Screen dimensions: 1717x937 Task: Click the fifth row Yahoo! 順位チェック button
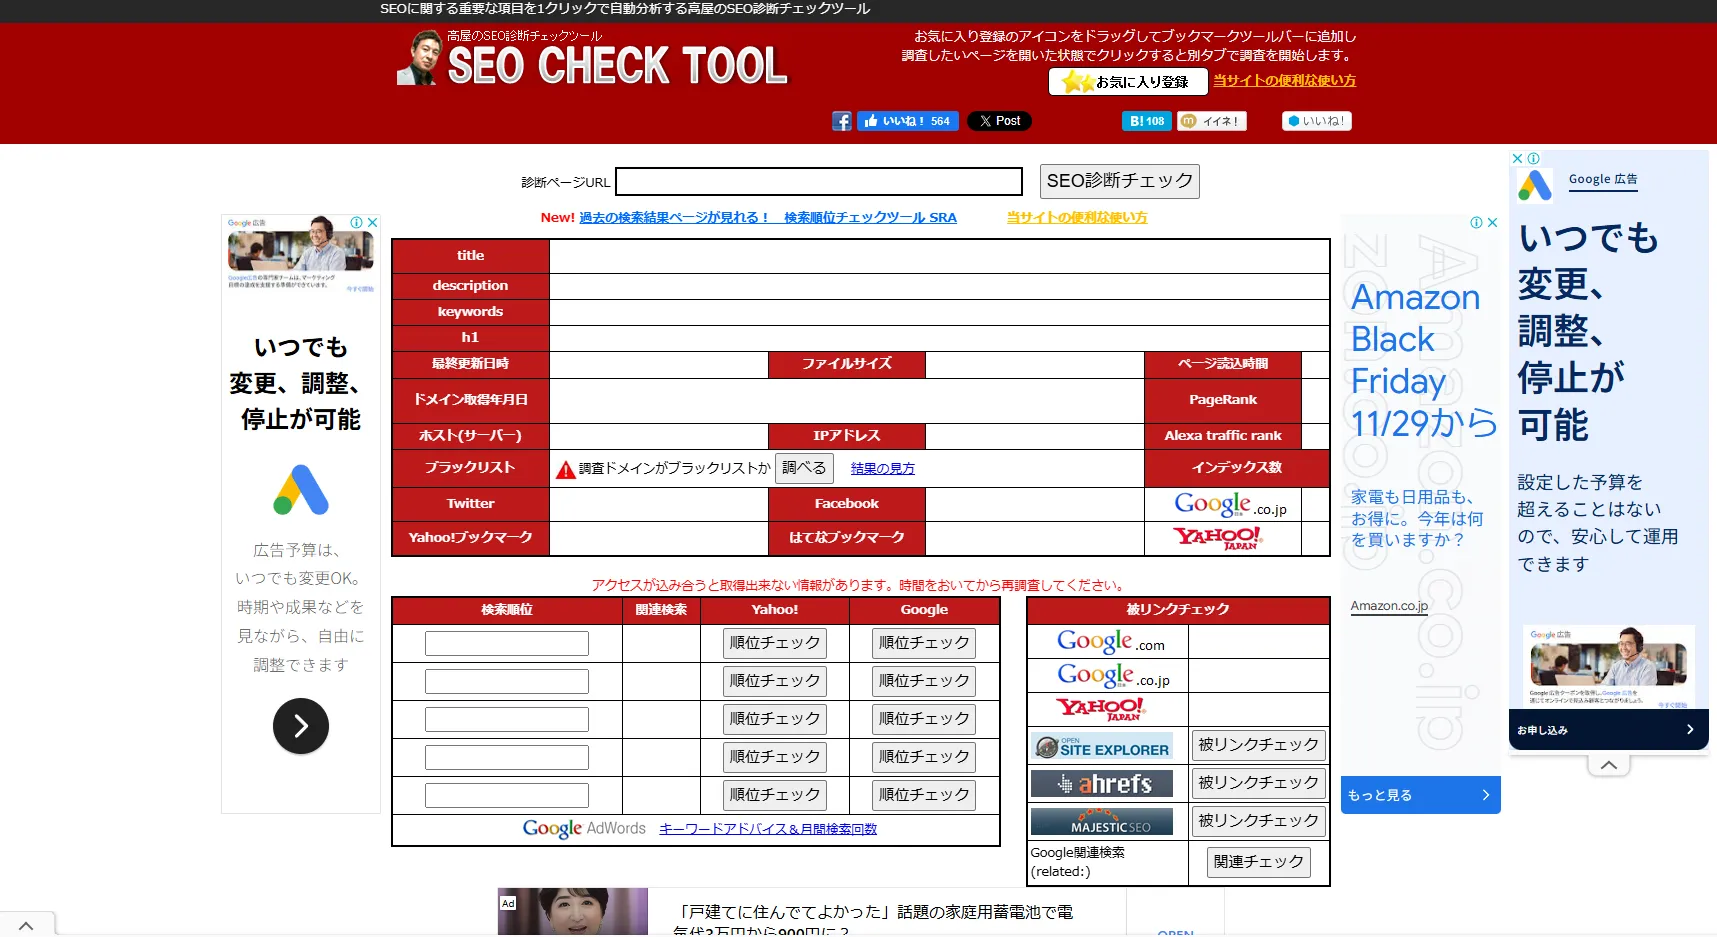click(775, 795)
